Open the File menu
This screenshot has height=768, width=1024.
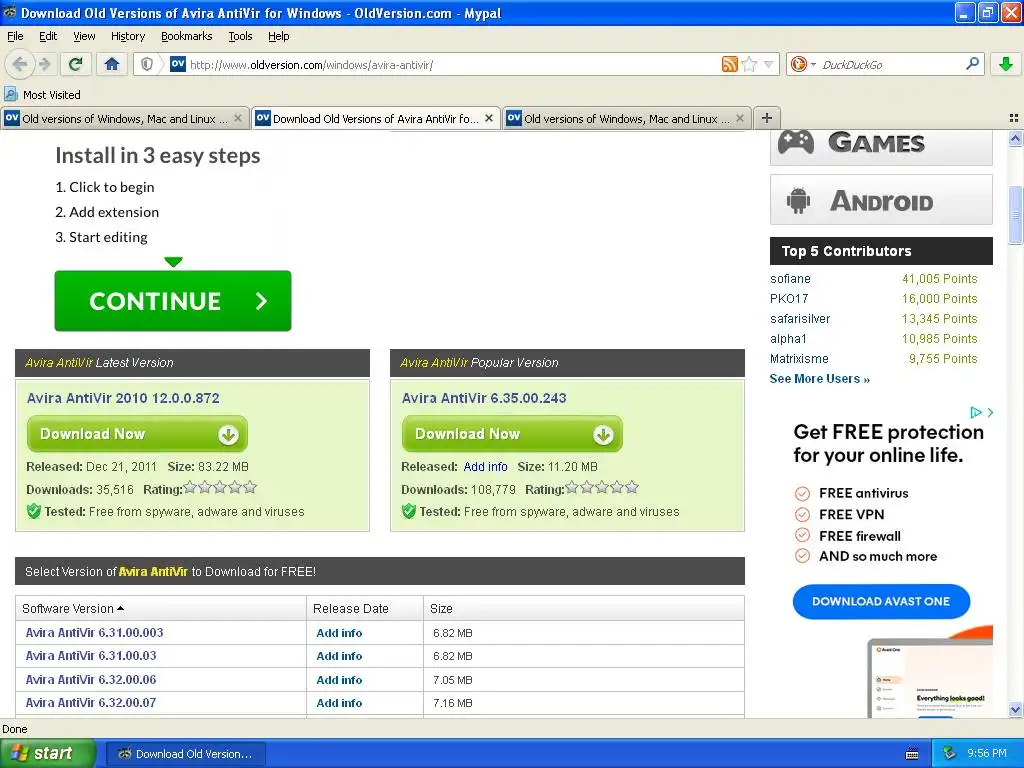coord(15,36)
